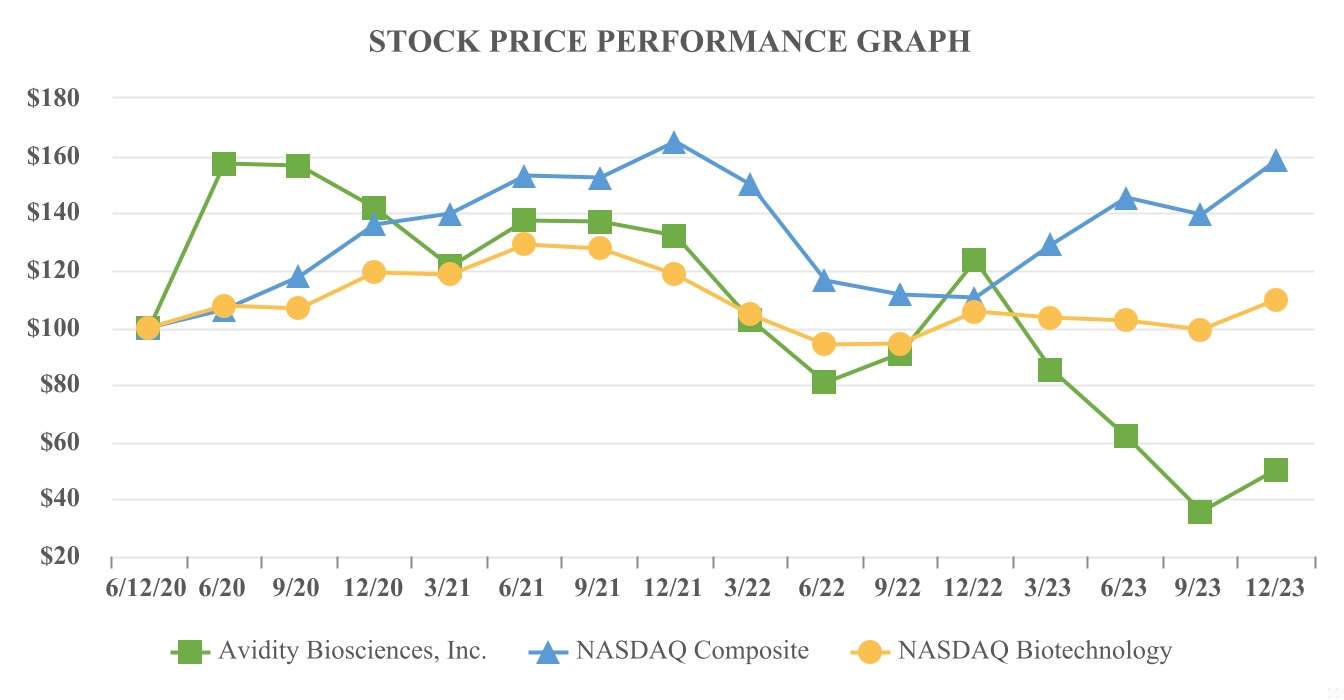
Task: Click the Avidity green square low at 9/23
Action: [1200, 512]
